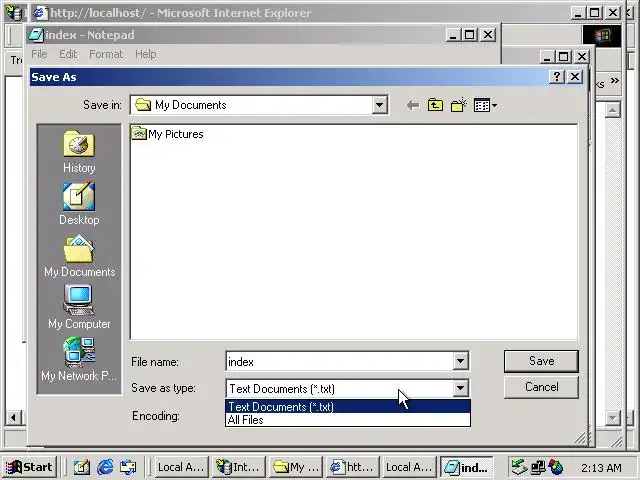Image resolution: width=640 pixels, height=480 pixels.
Task: Launch Internet Explorer from Quick Launch
Action: [x=105, y=467]
